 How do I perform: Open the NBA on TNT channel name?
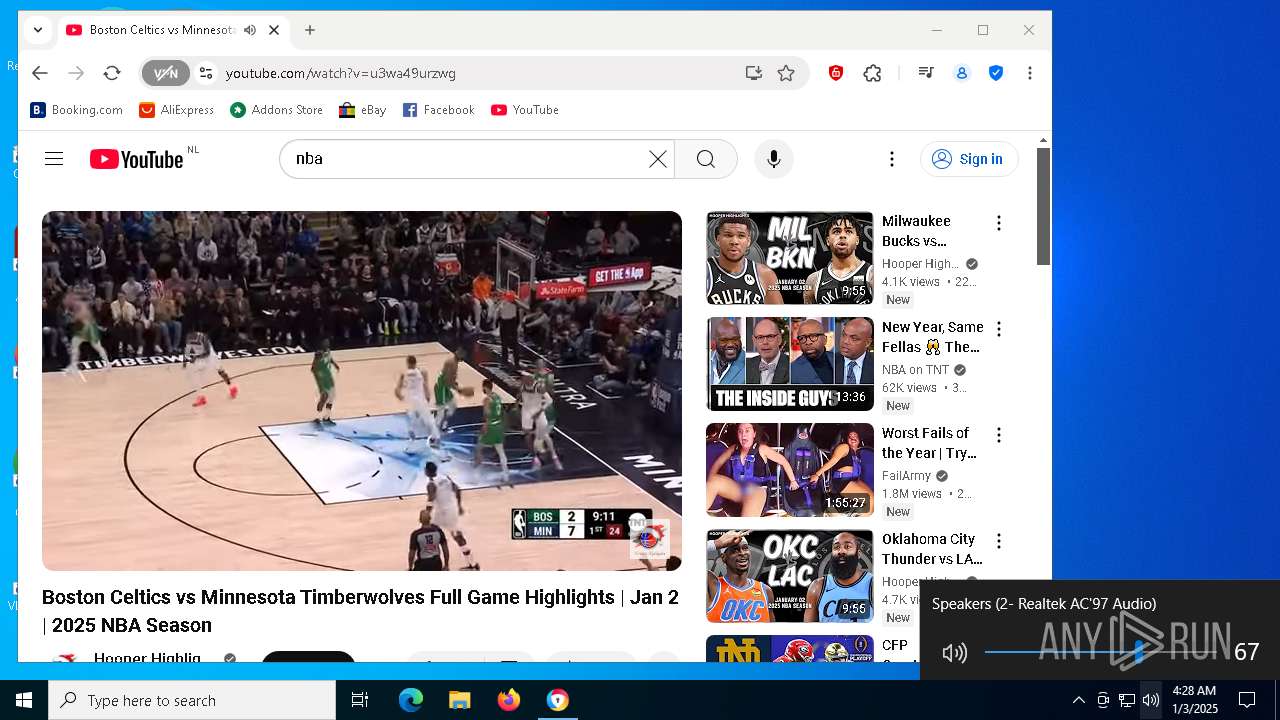point(915,370)
